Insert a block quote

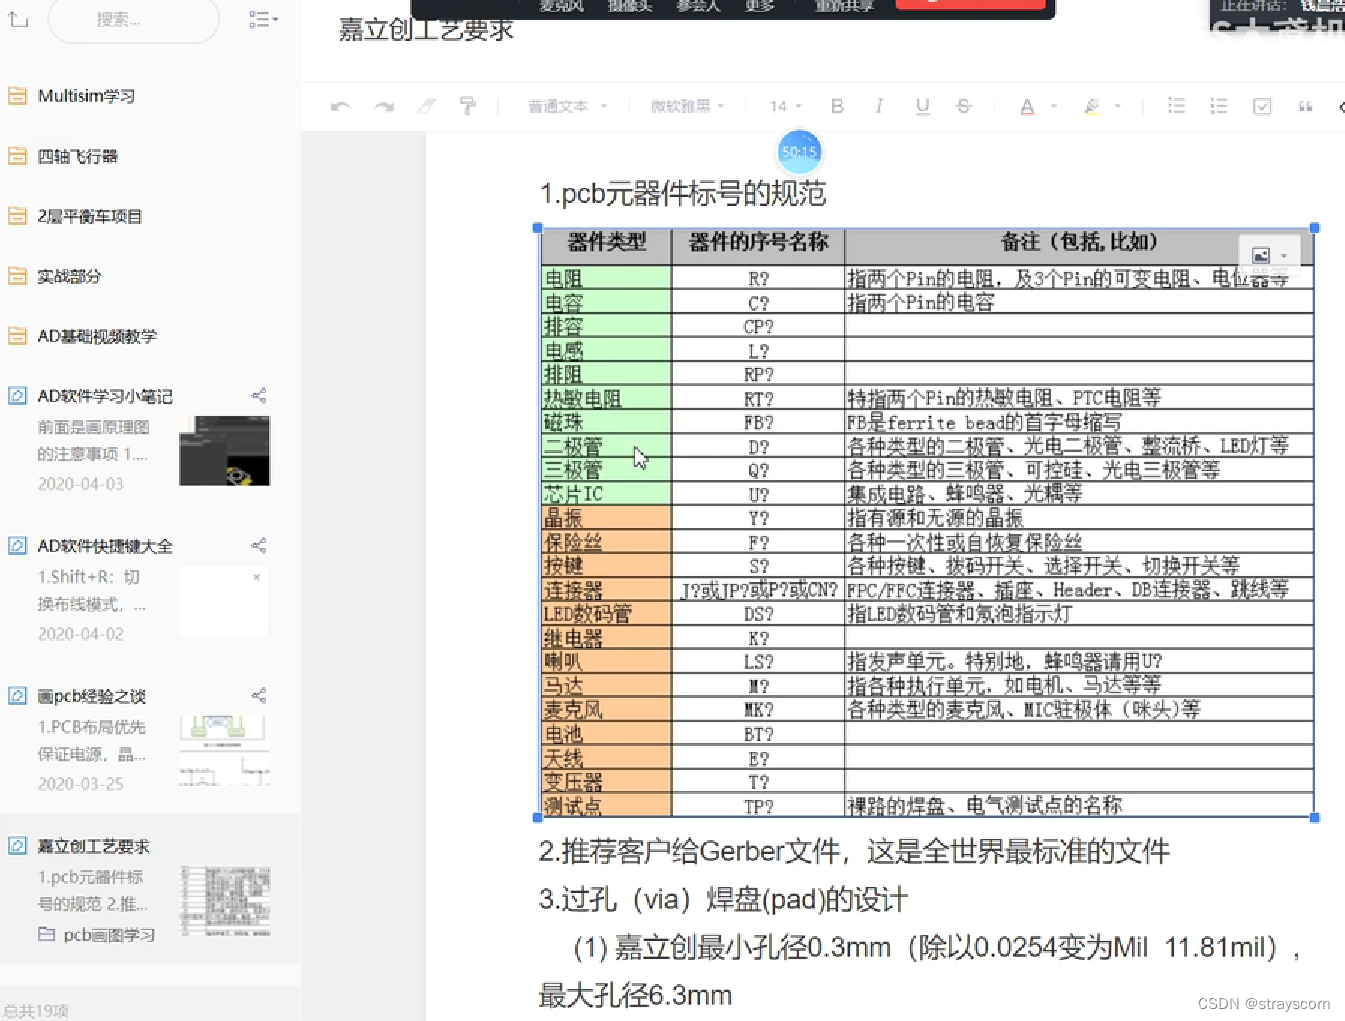click(1305, 106)
